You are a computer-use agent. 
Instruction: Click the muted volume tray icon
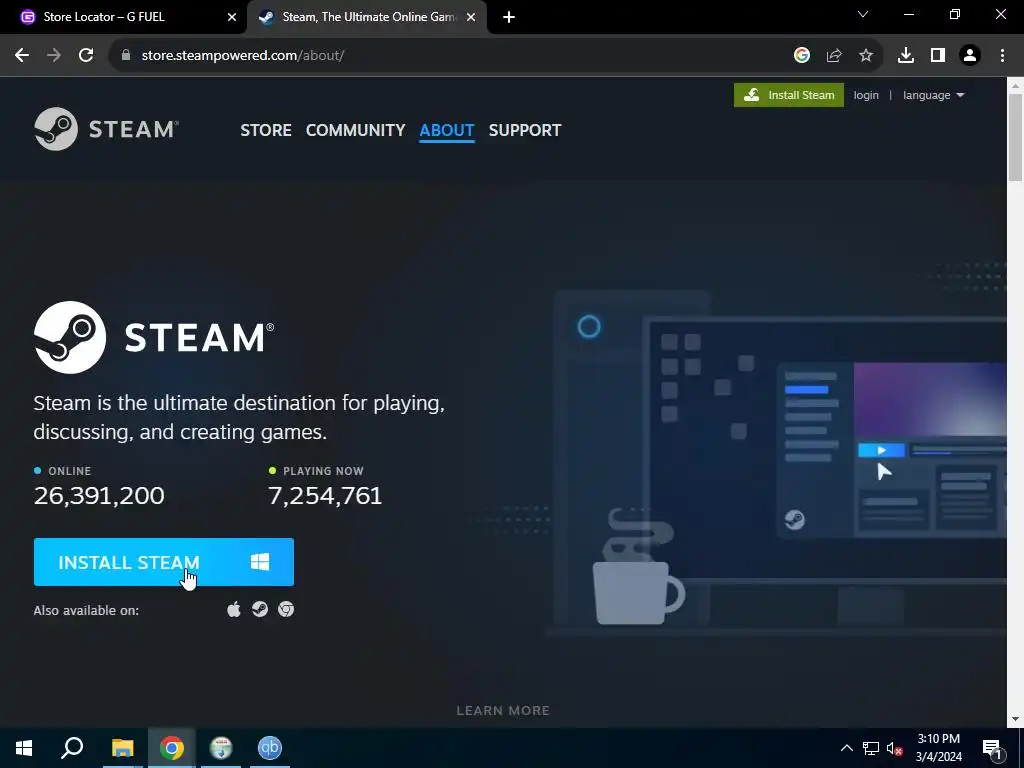point(894,748)
